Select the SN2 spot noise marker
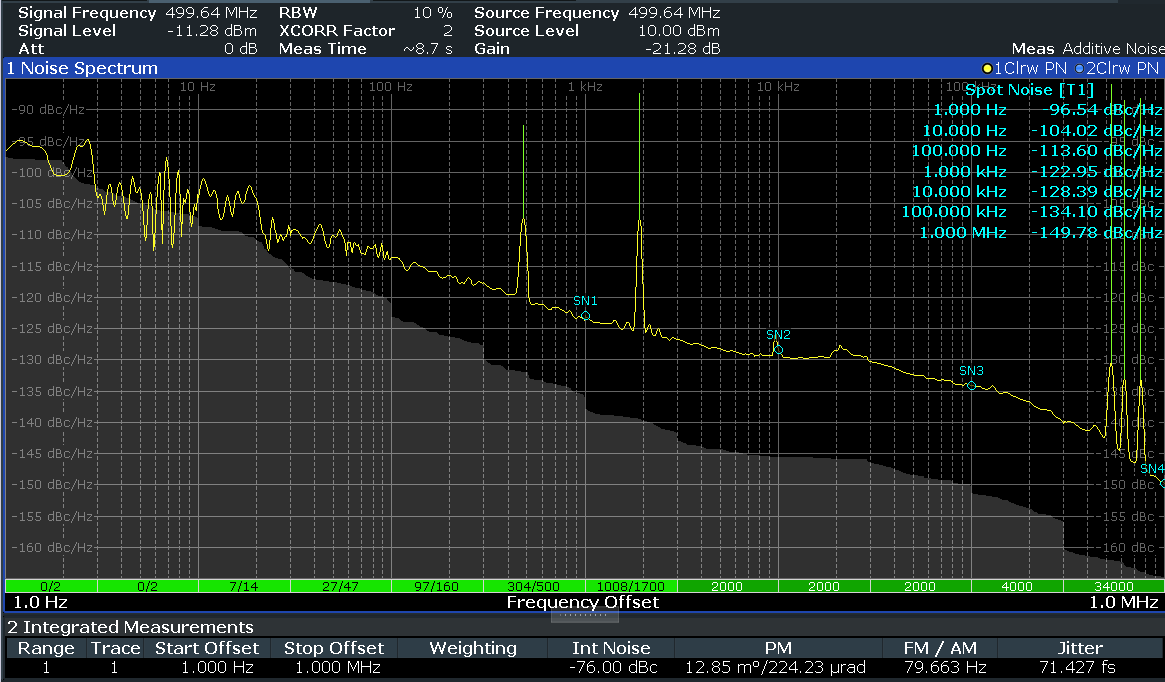 click(778, 349)
